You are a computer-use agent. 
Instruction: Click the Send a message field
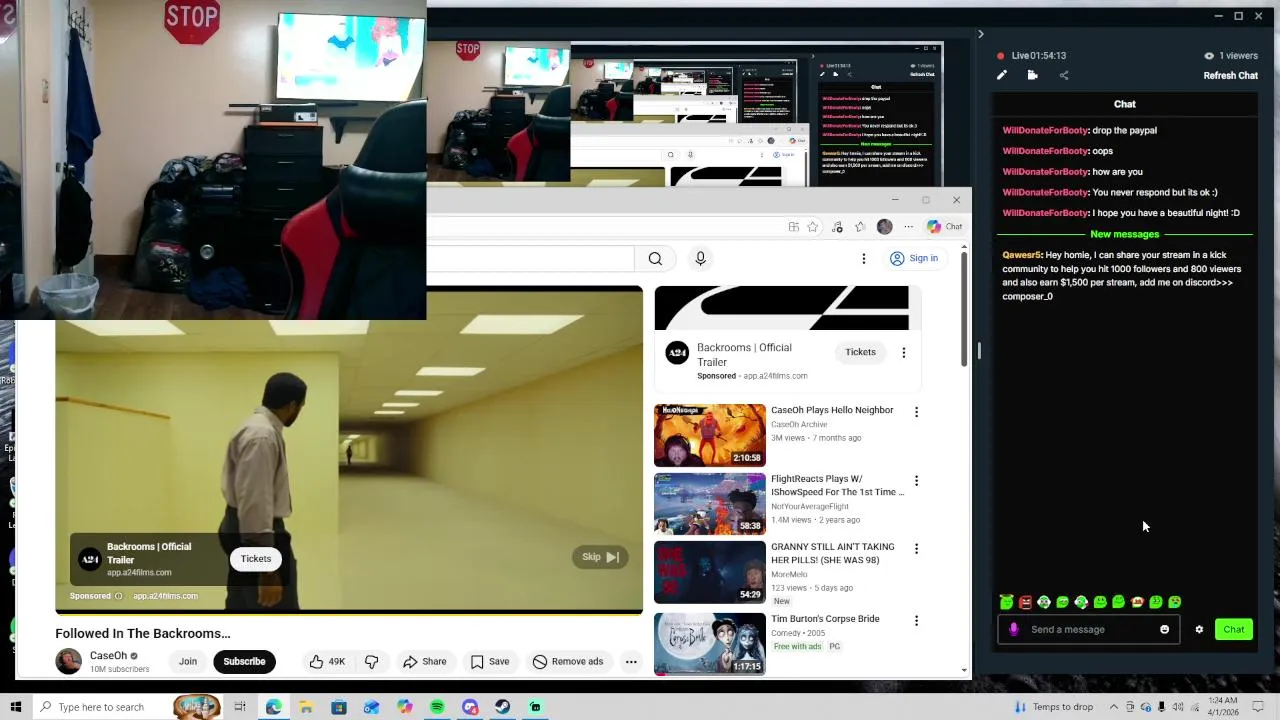click(1090, 629)
